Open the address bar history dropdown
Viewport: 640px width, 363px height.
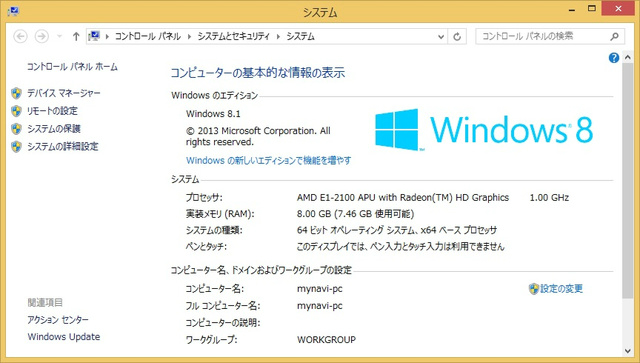441,37
